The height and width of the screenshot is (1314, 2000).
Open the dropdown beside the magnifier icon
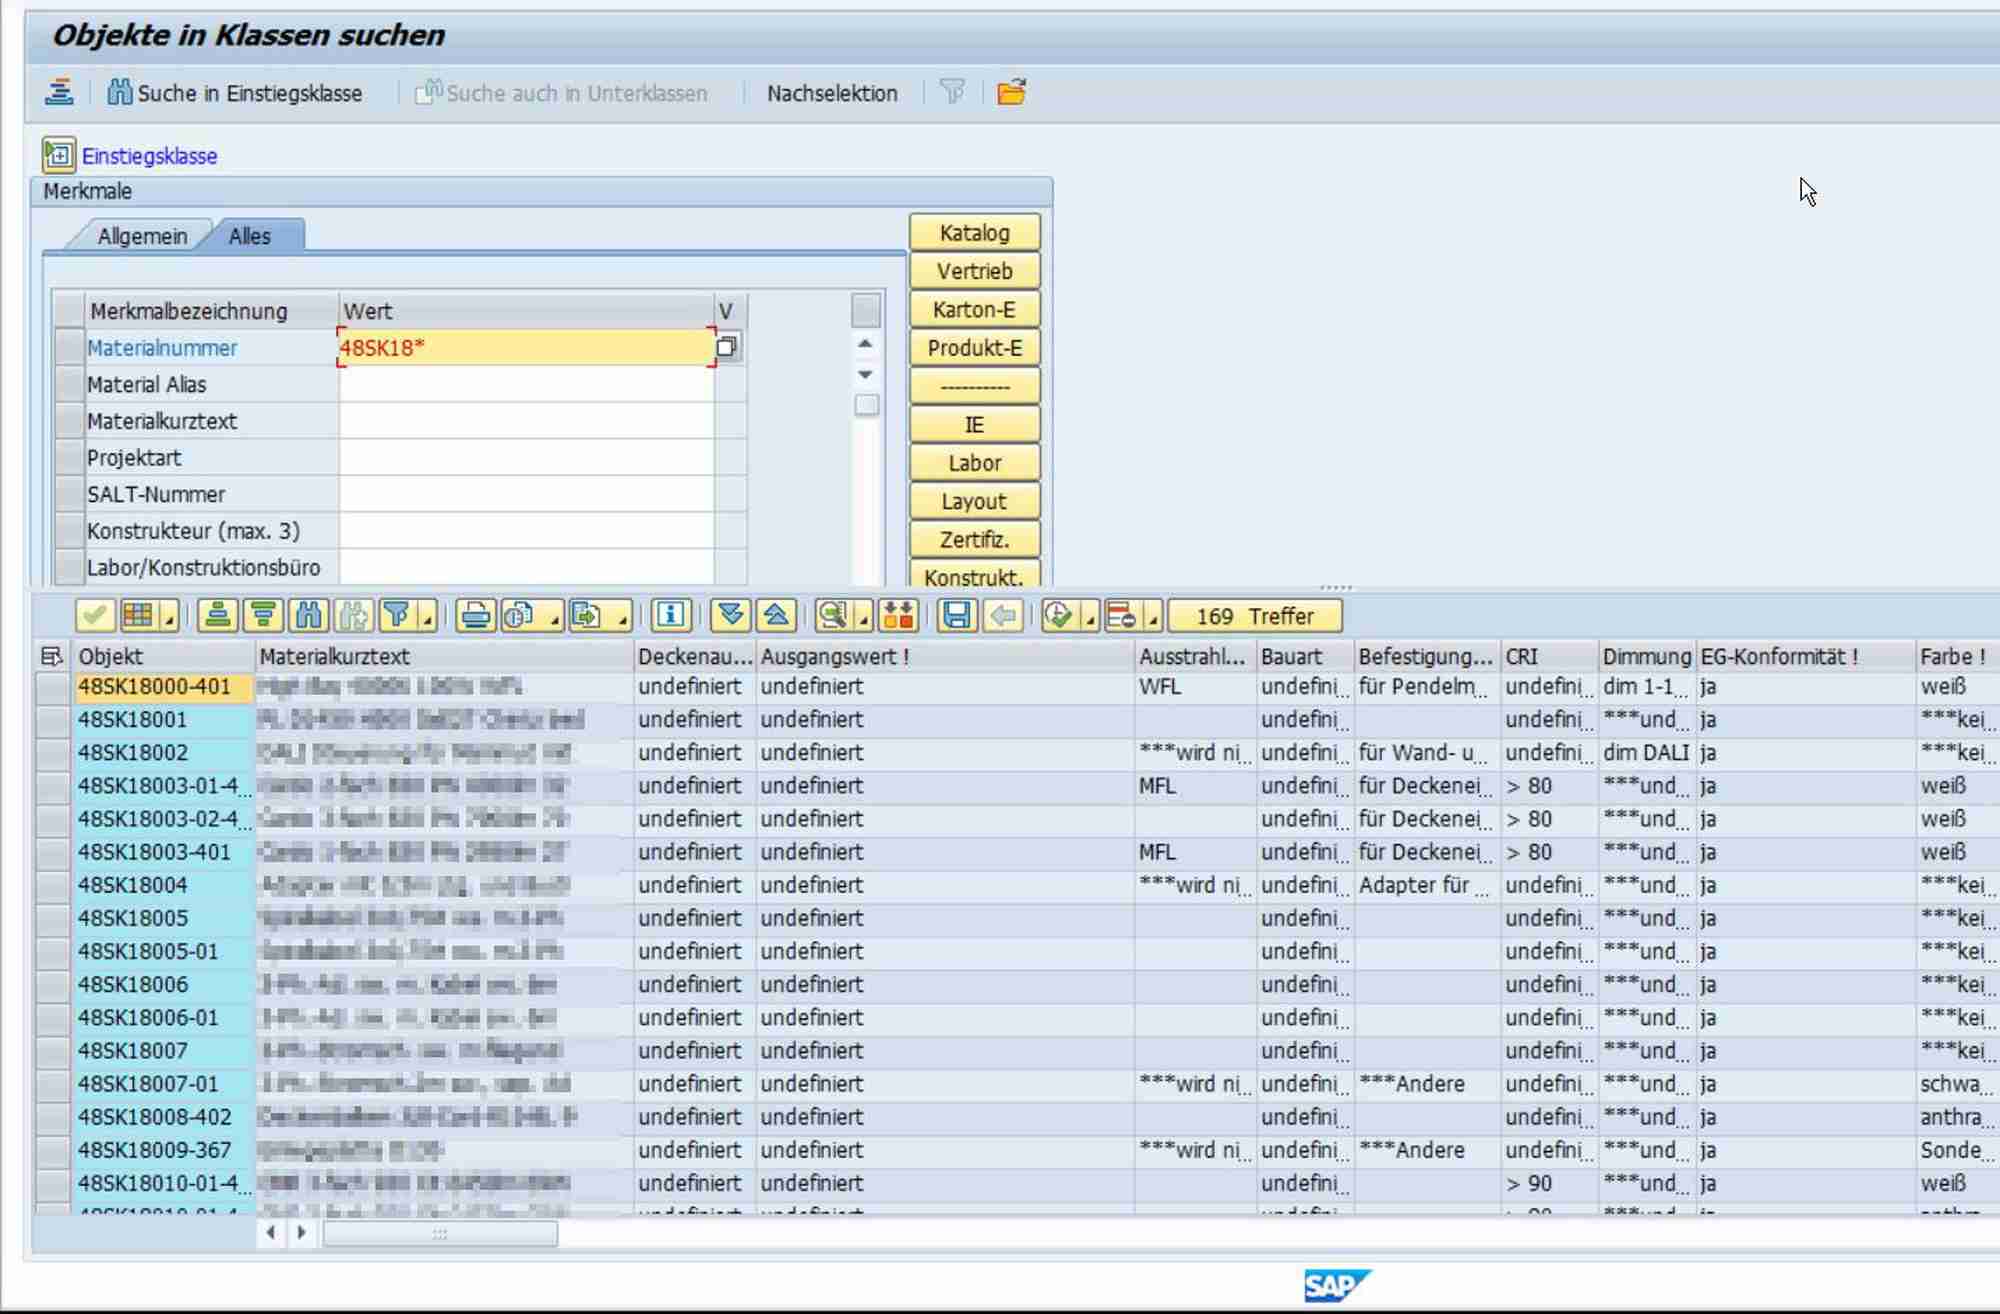[863, 618]
